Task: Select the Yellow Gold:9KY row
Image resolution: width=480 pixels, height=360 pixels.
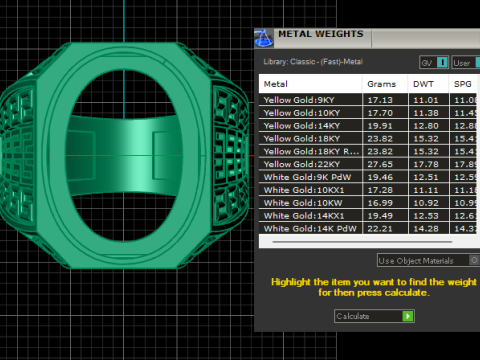Action: pos(368,100)
